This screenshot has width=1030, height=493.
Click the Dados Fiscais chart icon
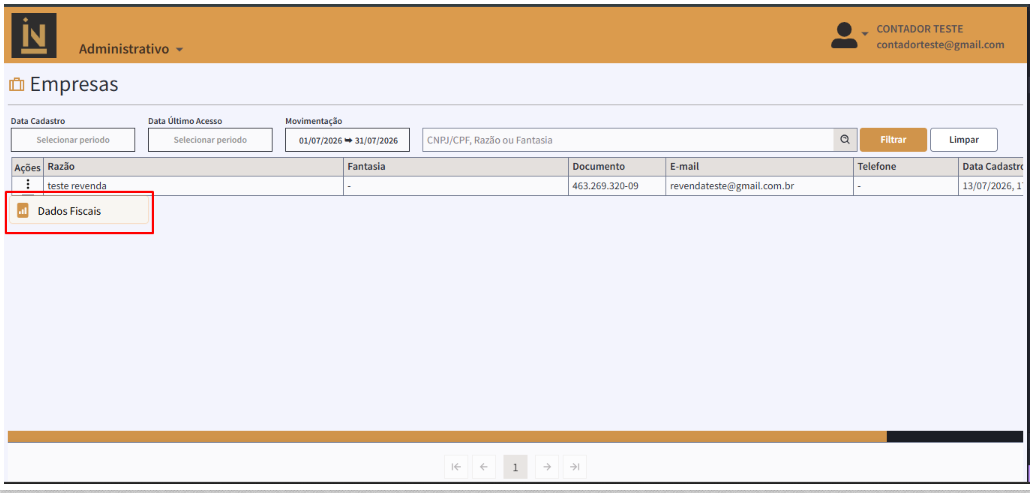[22, 211]
